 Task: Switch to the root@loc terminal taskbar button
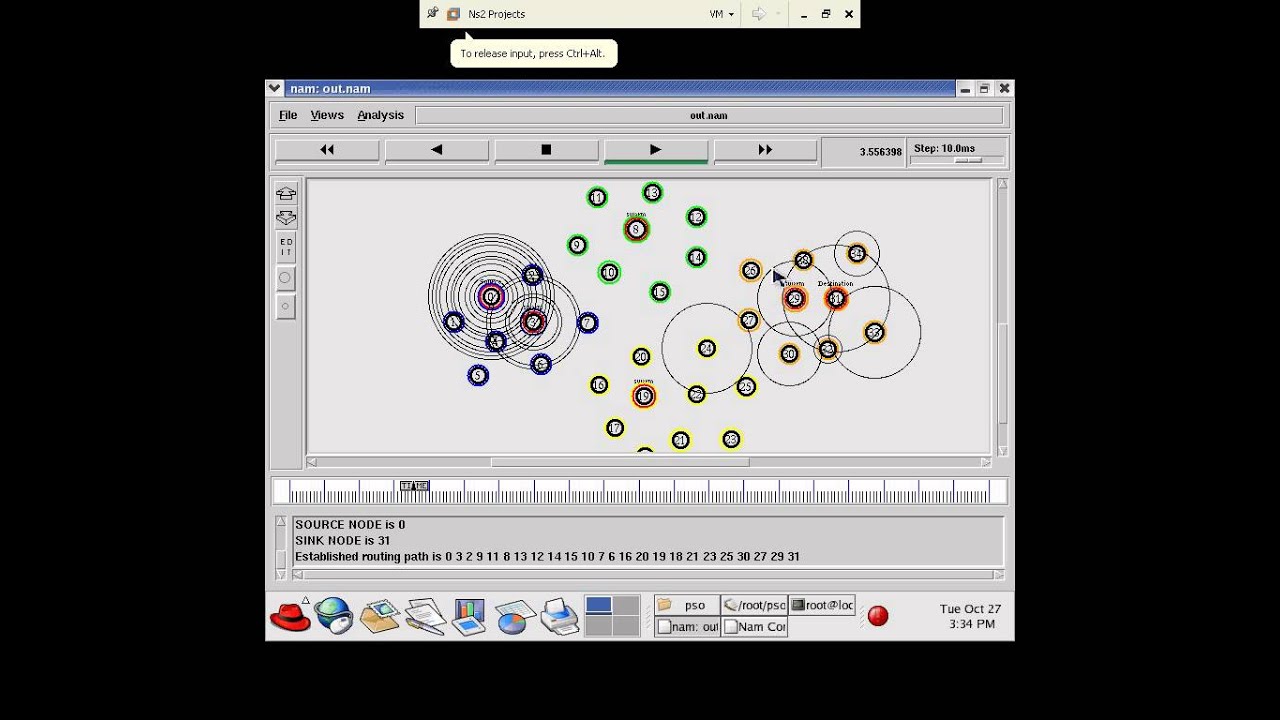[x=822, y=605]
